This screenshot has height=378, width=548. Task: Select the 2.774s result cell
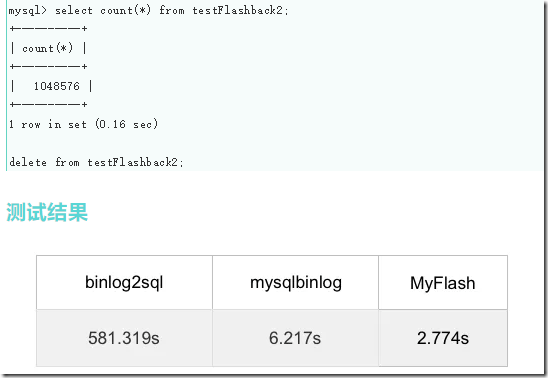(443, 338)
